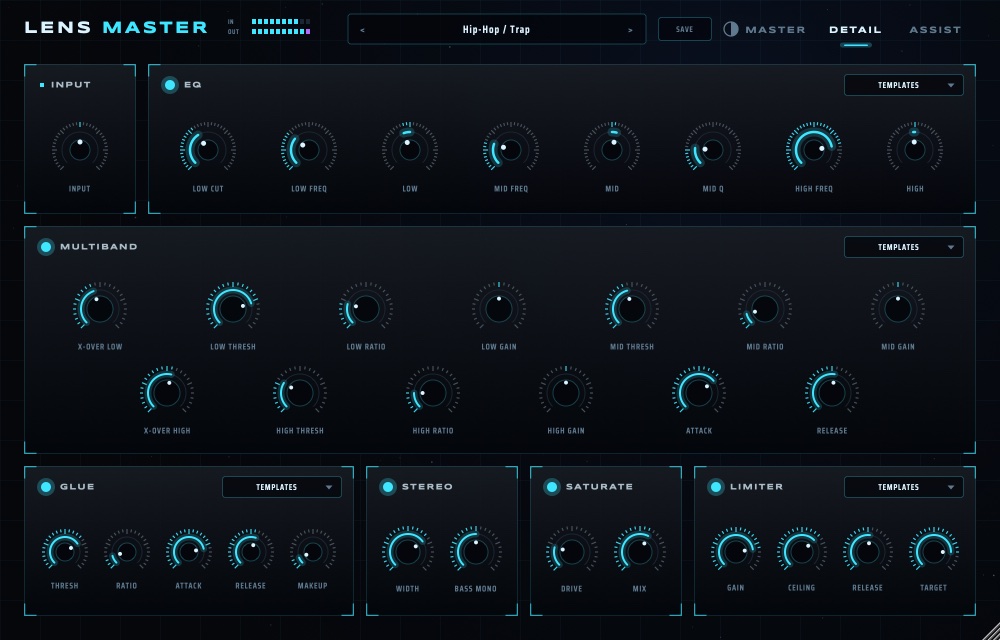
Task: Open the Hip-Hop / Trap preset selector
Action: pos(496,29)
